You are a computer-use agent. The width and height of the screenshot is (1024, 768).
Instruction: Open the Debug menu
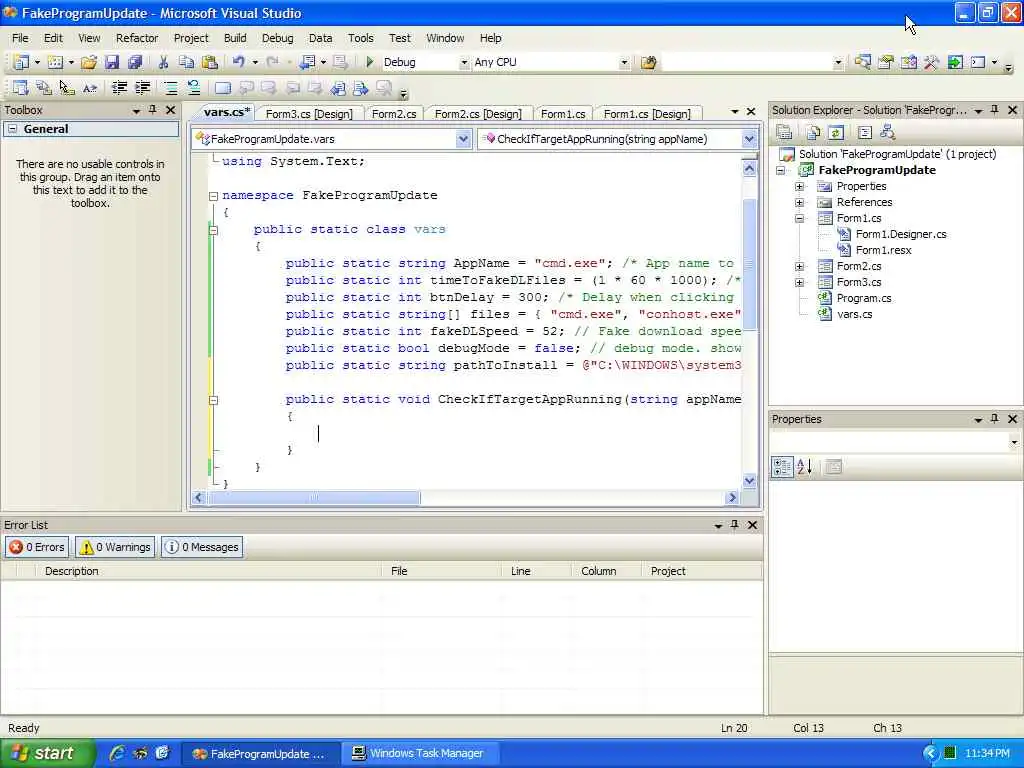278,38
